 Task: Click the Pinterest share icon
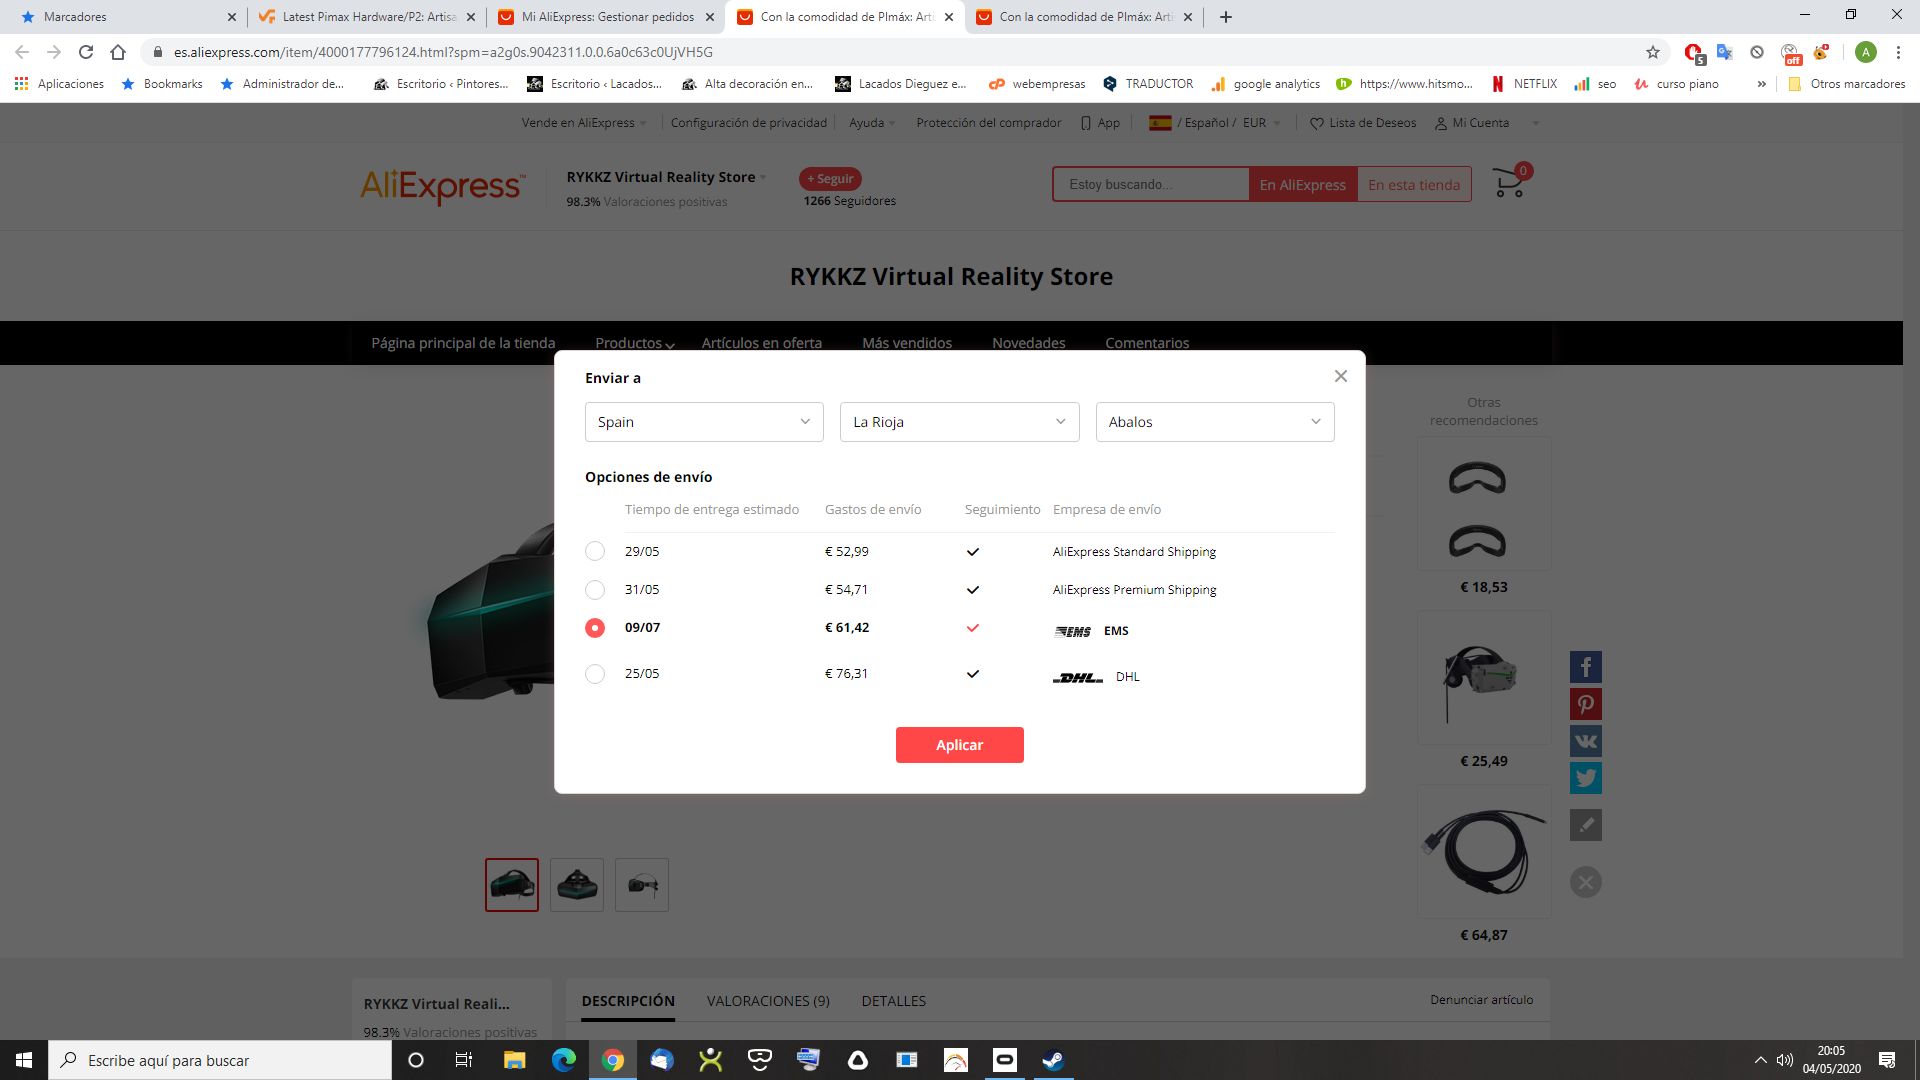pyautogui.click(x=1585, y=704)
